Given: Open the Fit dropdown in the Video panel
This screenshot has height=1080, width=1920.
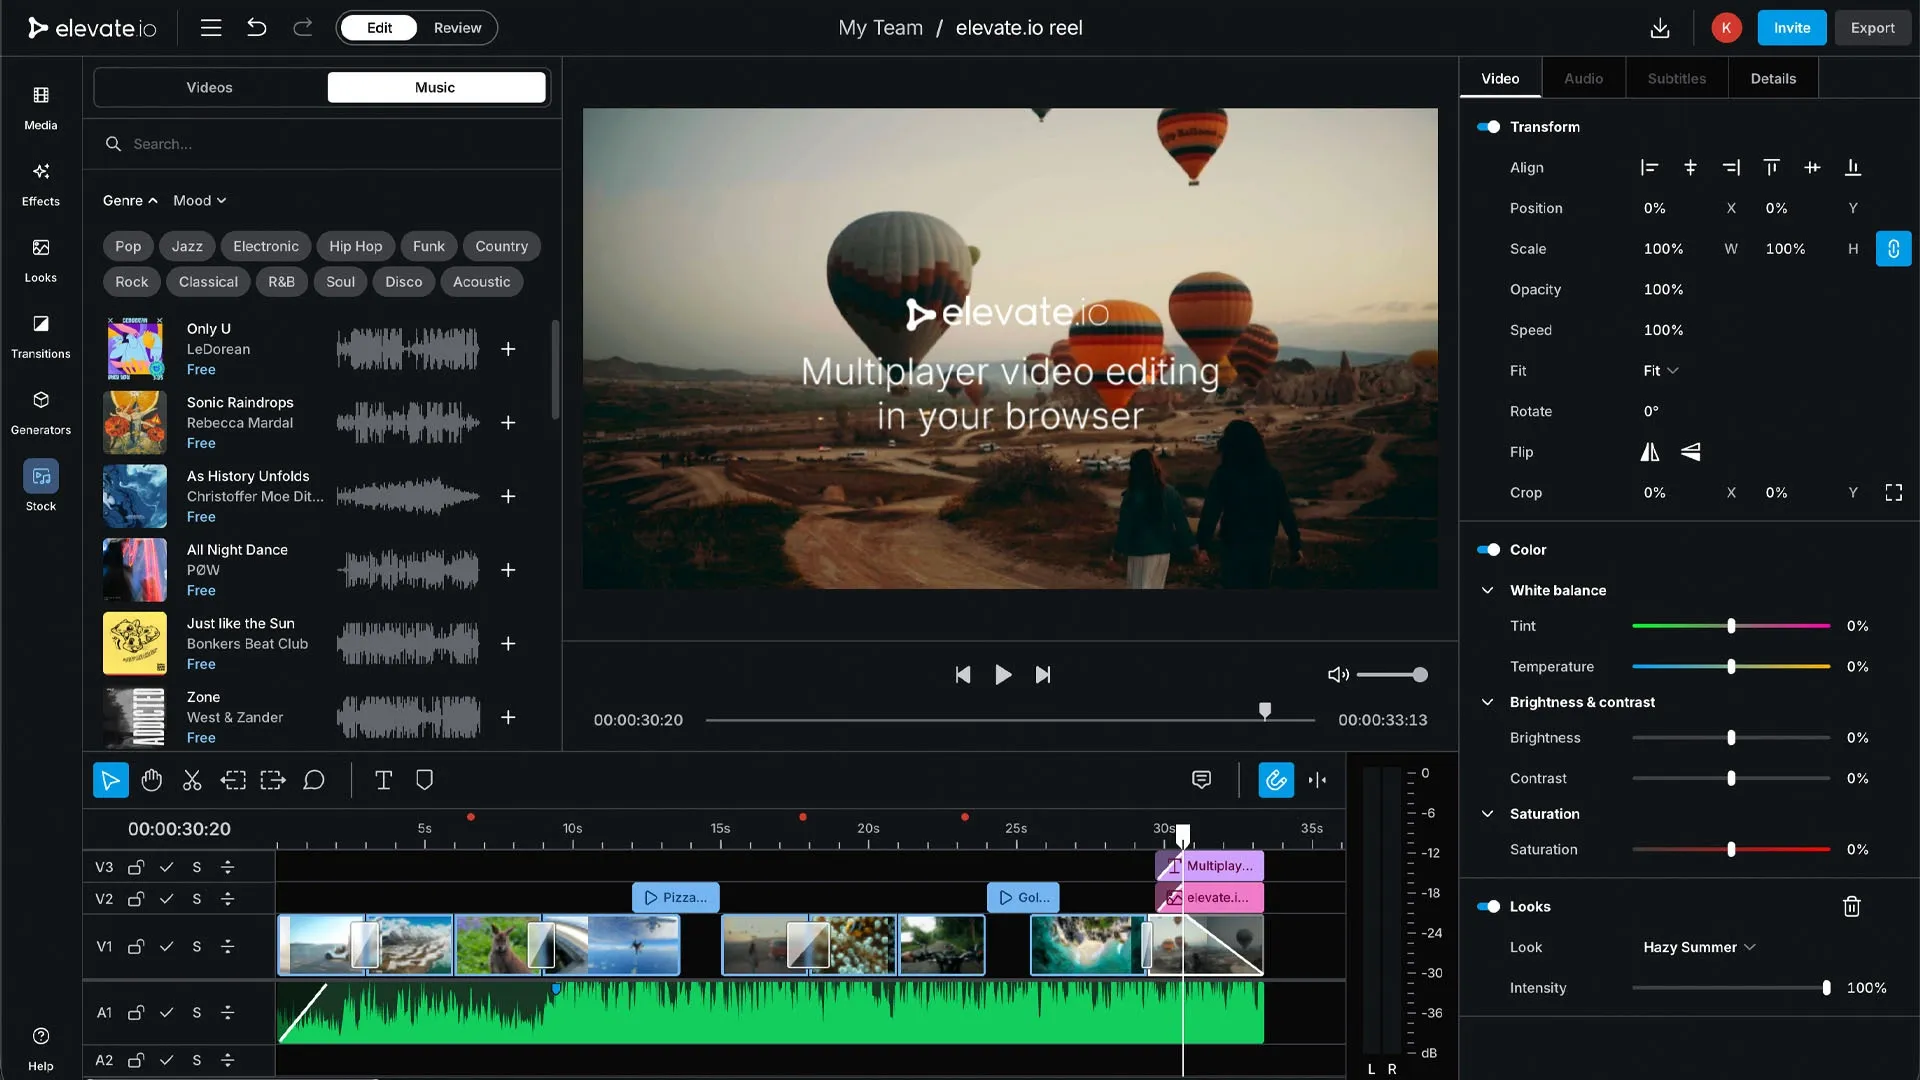Looking at the screenshot, I should [x=1660, y=370].
